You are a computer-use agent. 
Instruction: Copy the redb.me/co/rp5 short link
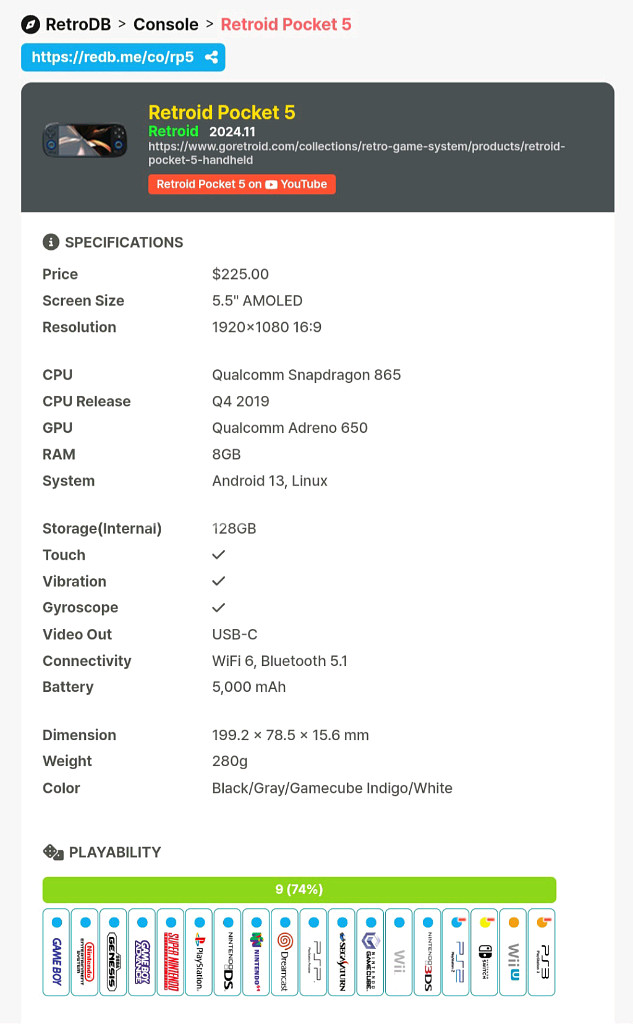(112, 58)
